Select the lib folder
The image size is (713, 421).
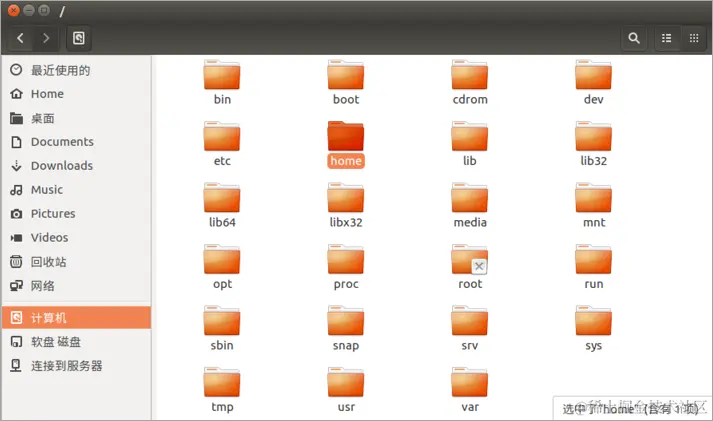click(470, 144)
